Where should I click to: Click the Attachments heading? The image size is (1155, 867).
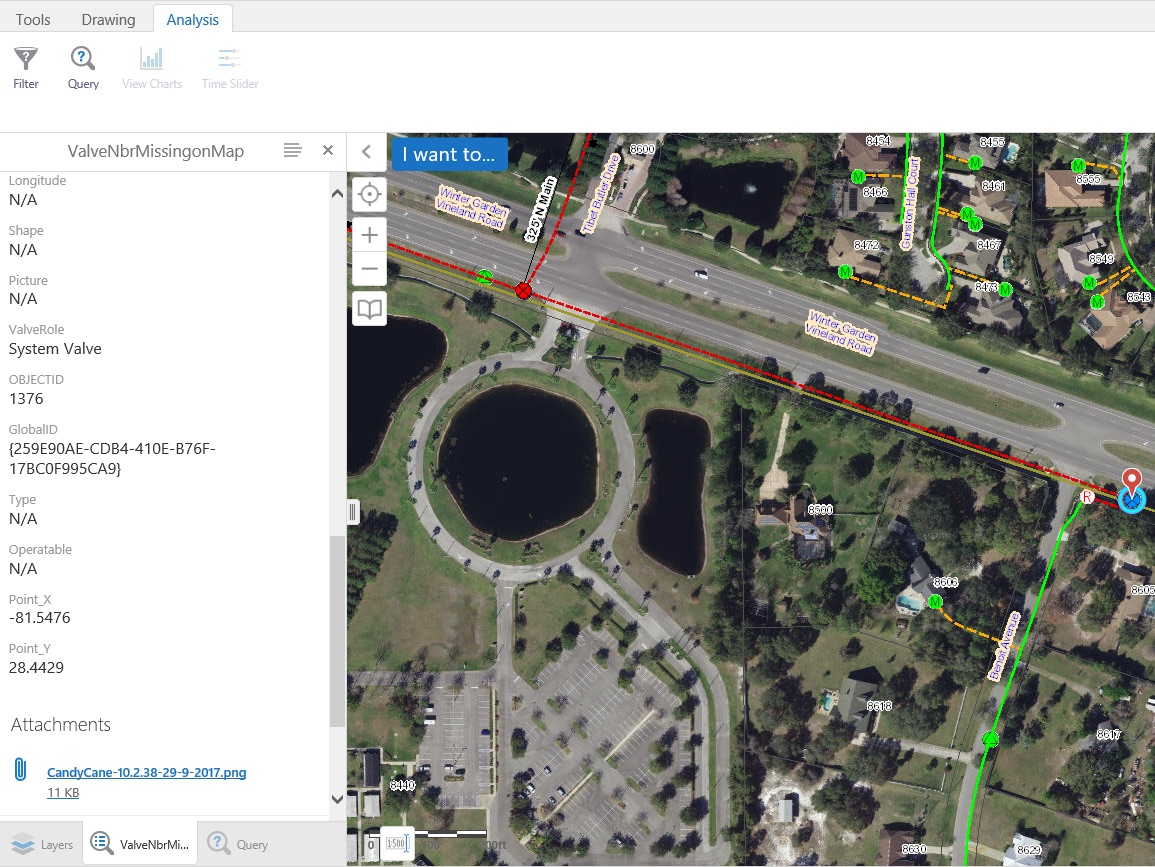click(60, 725)
